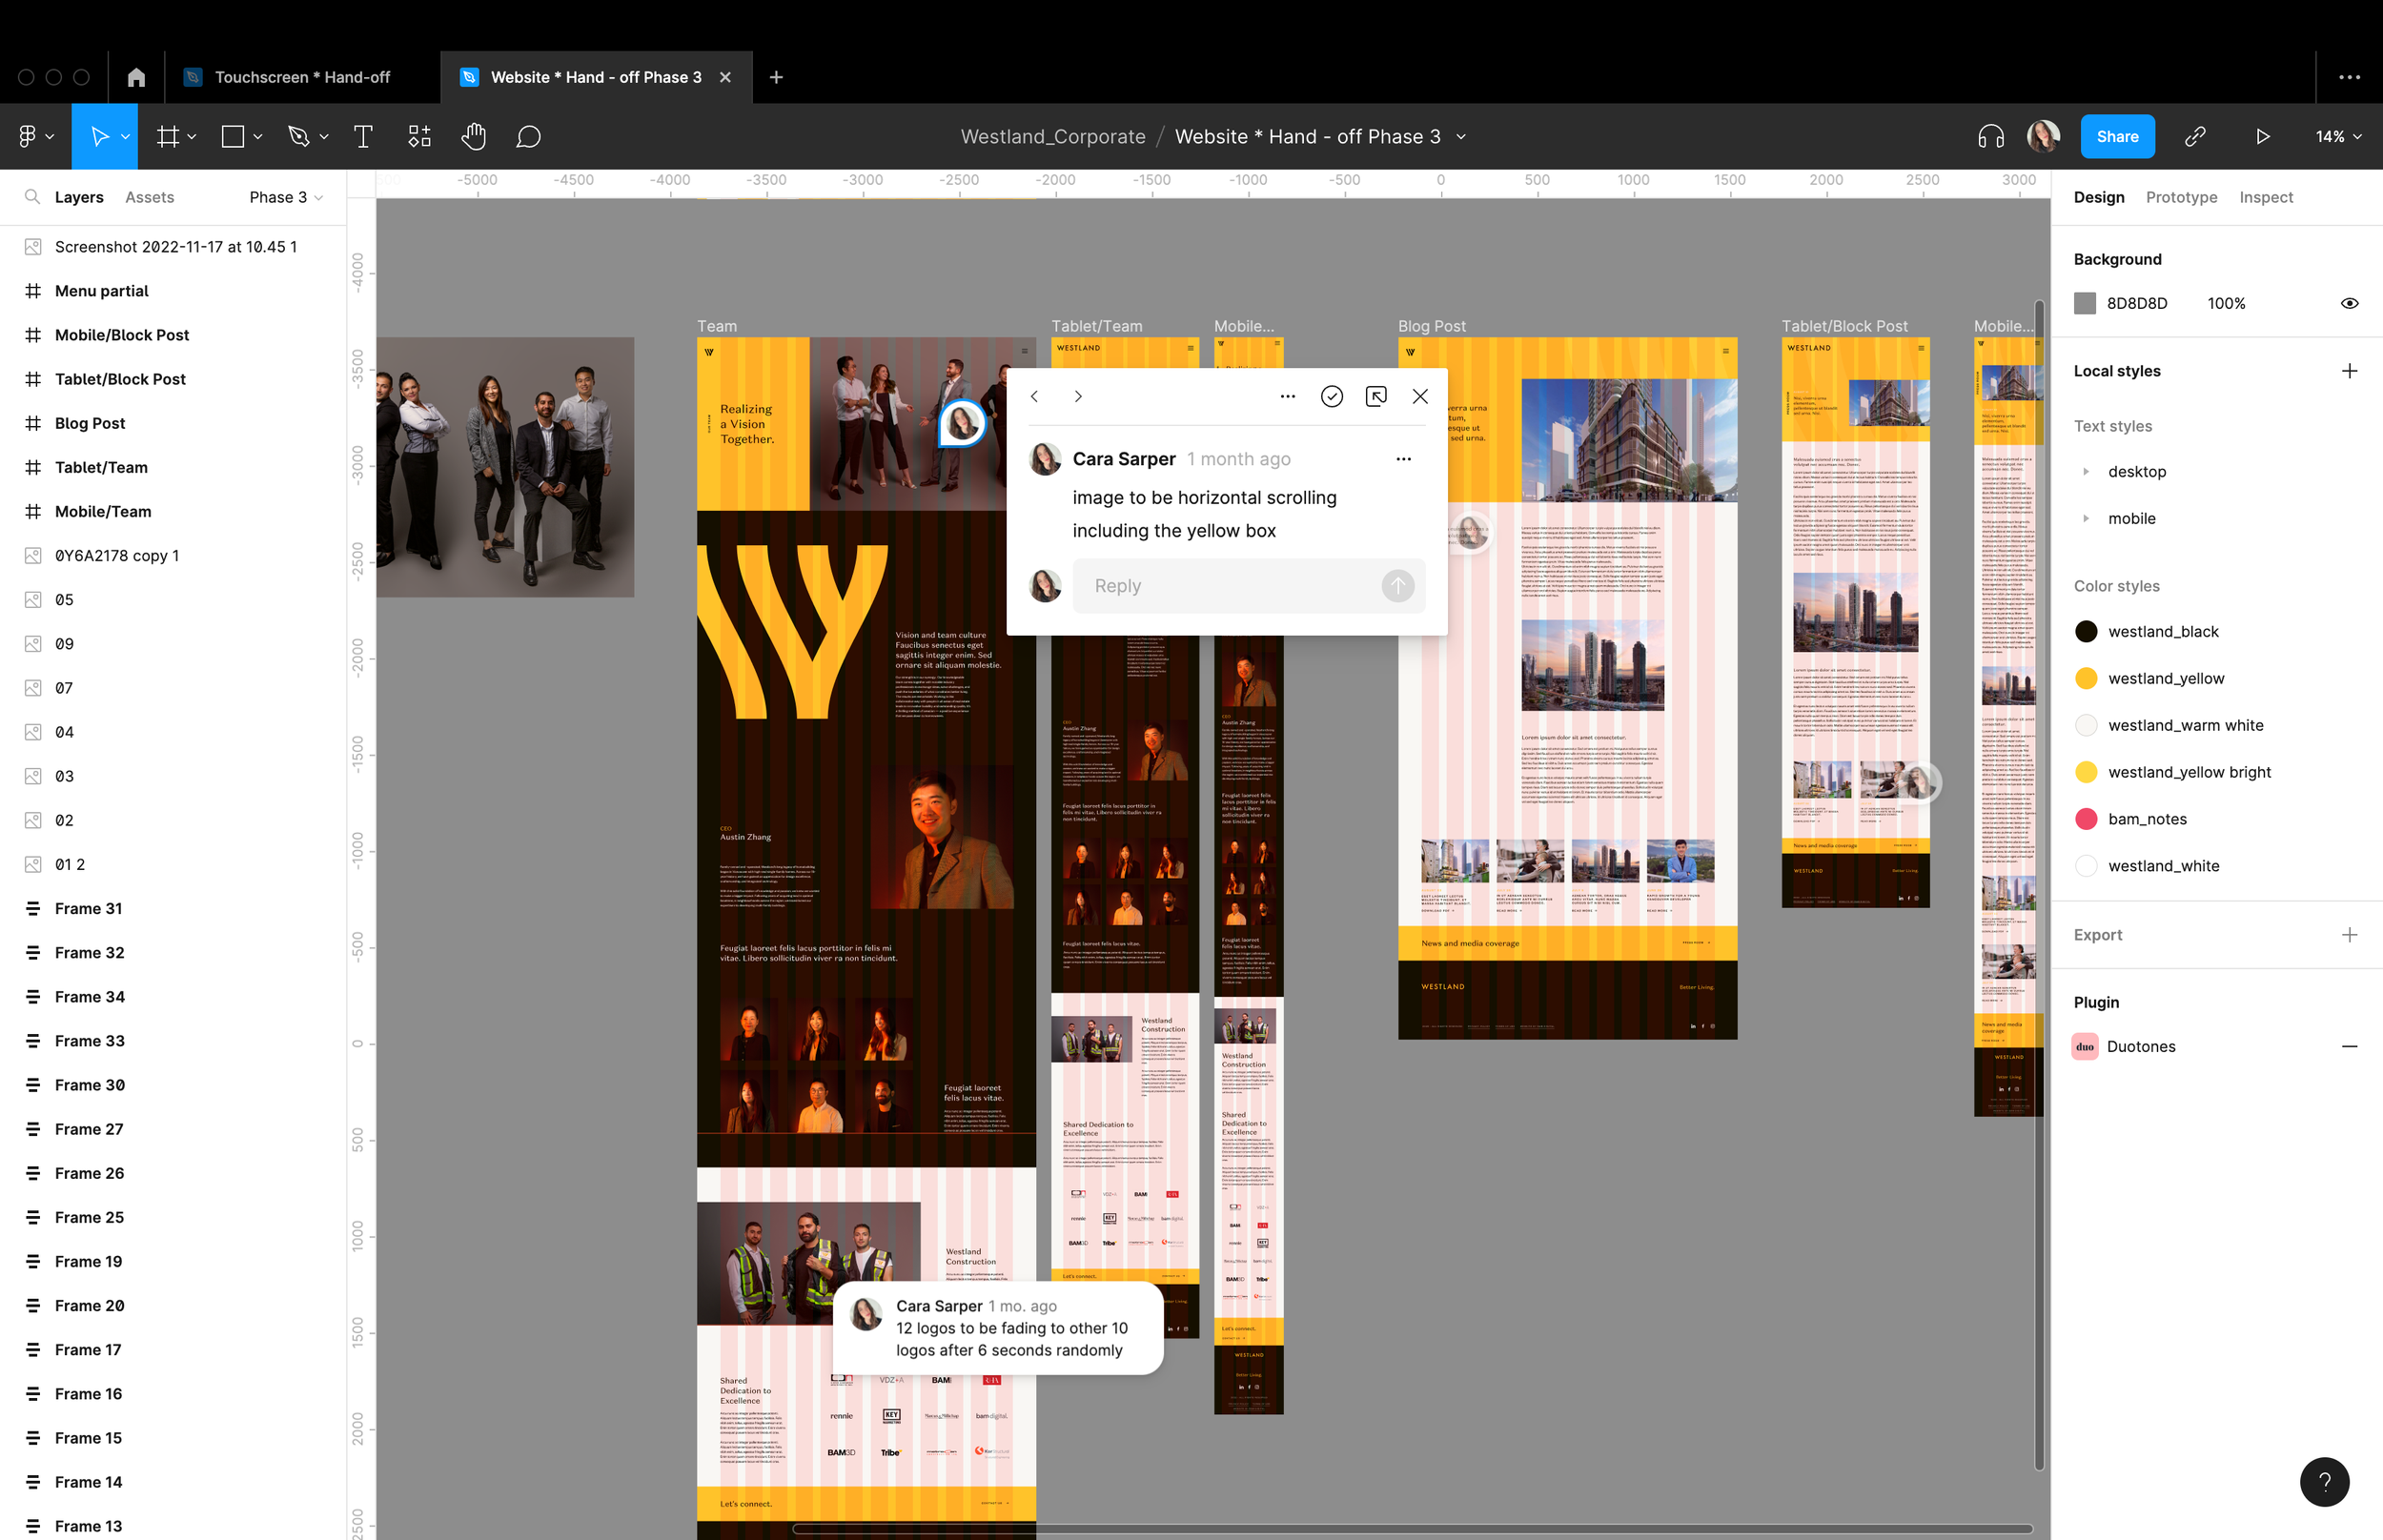Open the Phase 3 page dropdown
Screen dimensions: 2383x1540
pyautogui.click(x=286, y=197)
